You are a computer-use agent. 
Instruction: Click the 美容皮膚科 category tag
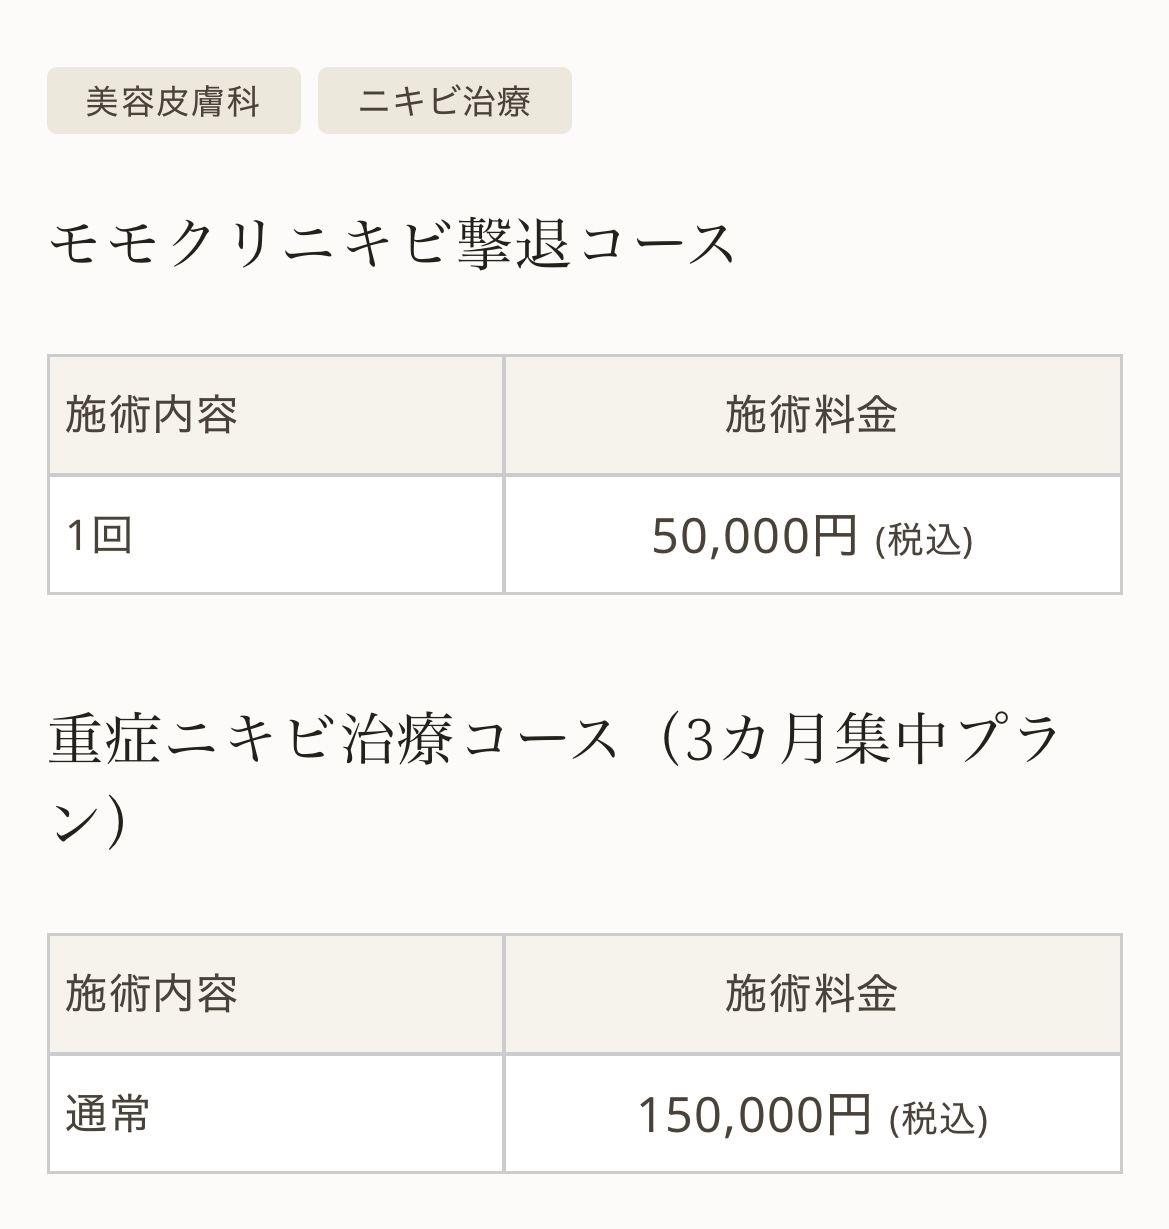point(173,101)
